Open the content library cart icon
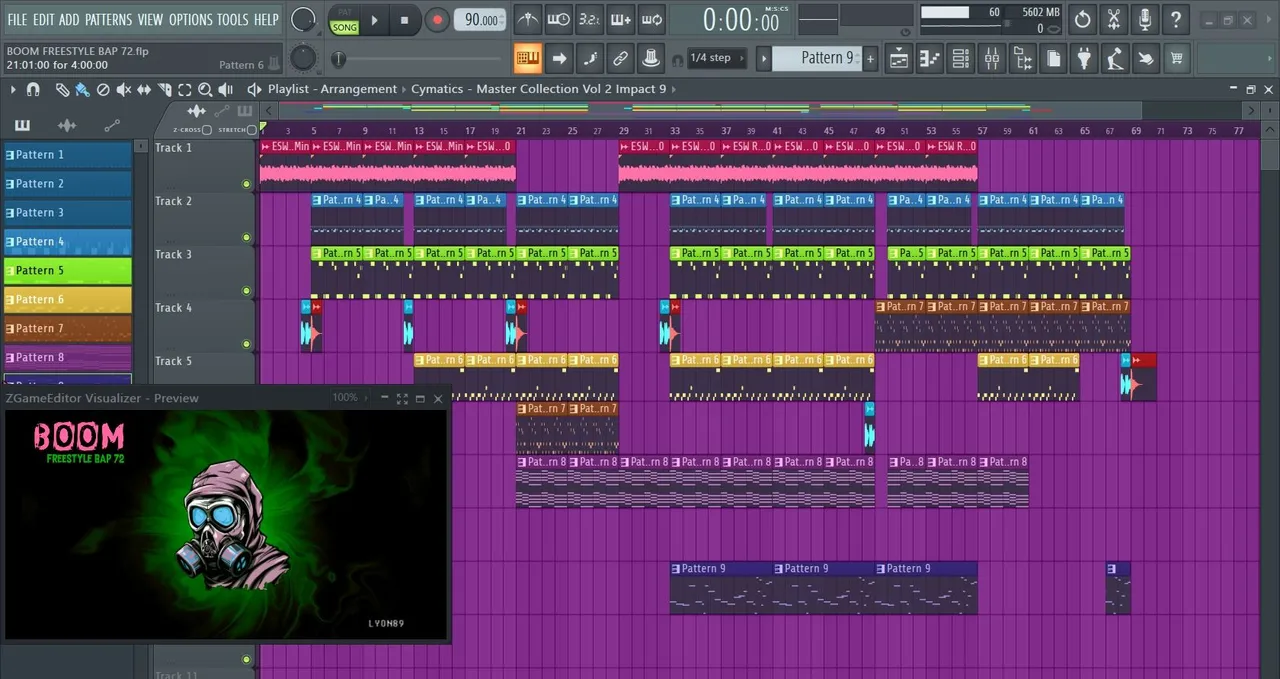 click(1177, 58)
